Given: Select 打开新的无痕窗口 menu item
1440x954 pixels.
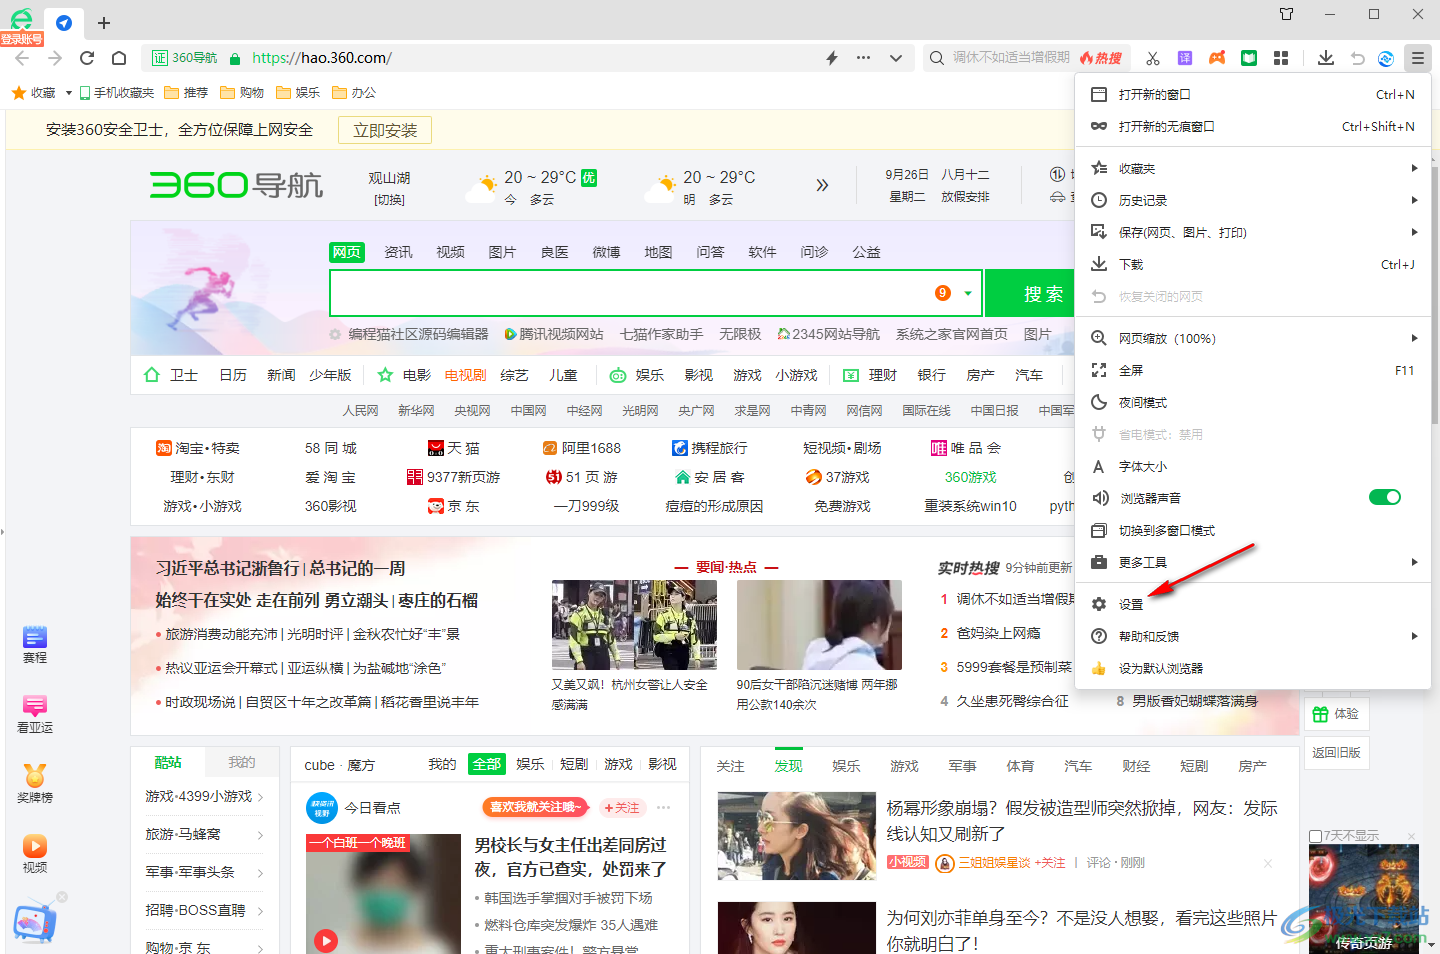Looking at the screenshot, I should 1253,126.
